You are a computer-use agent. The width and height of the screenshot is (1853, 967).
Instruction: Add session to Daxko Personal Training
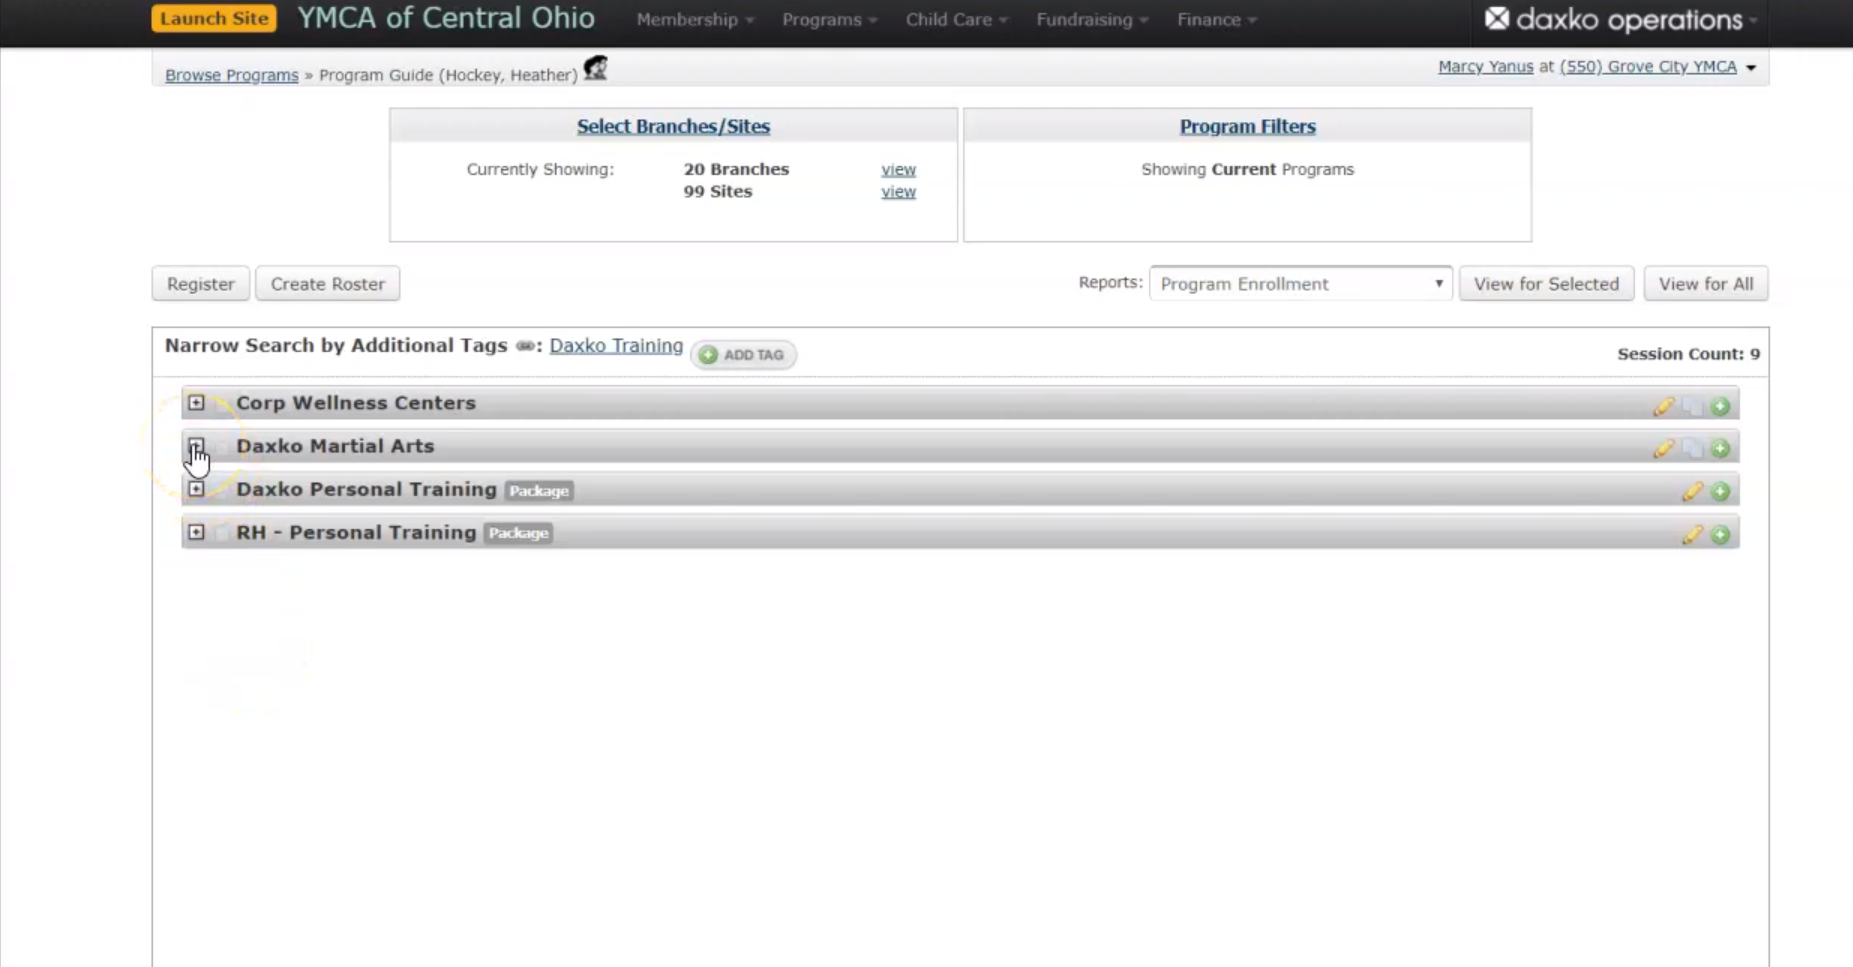tap(1720, 491)
